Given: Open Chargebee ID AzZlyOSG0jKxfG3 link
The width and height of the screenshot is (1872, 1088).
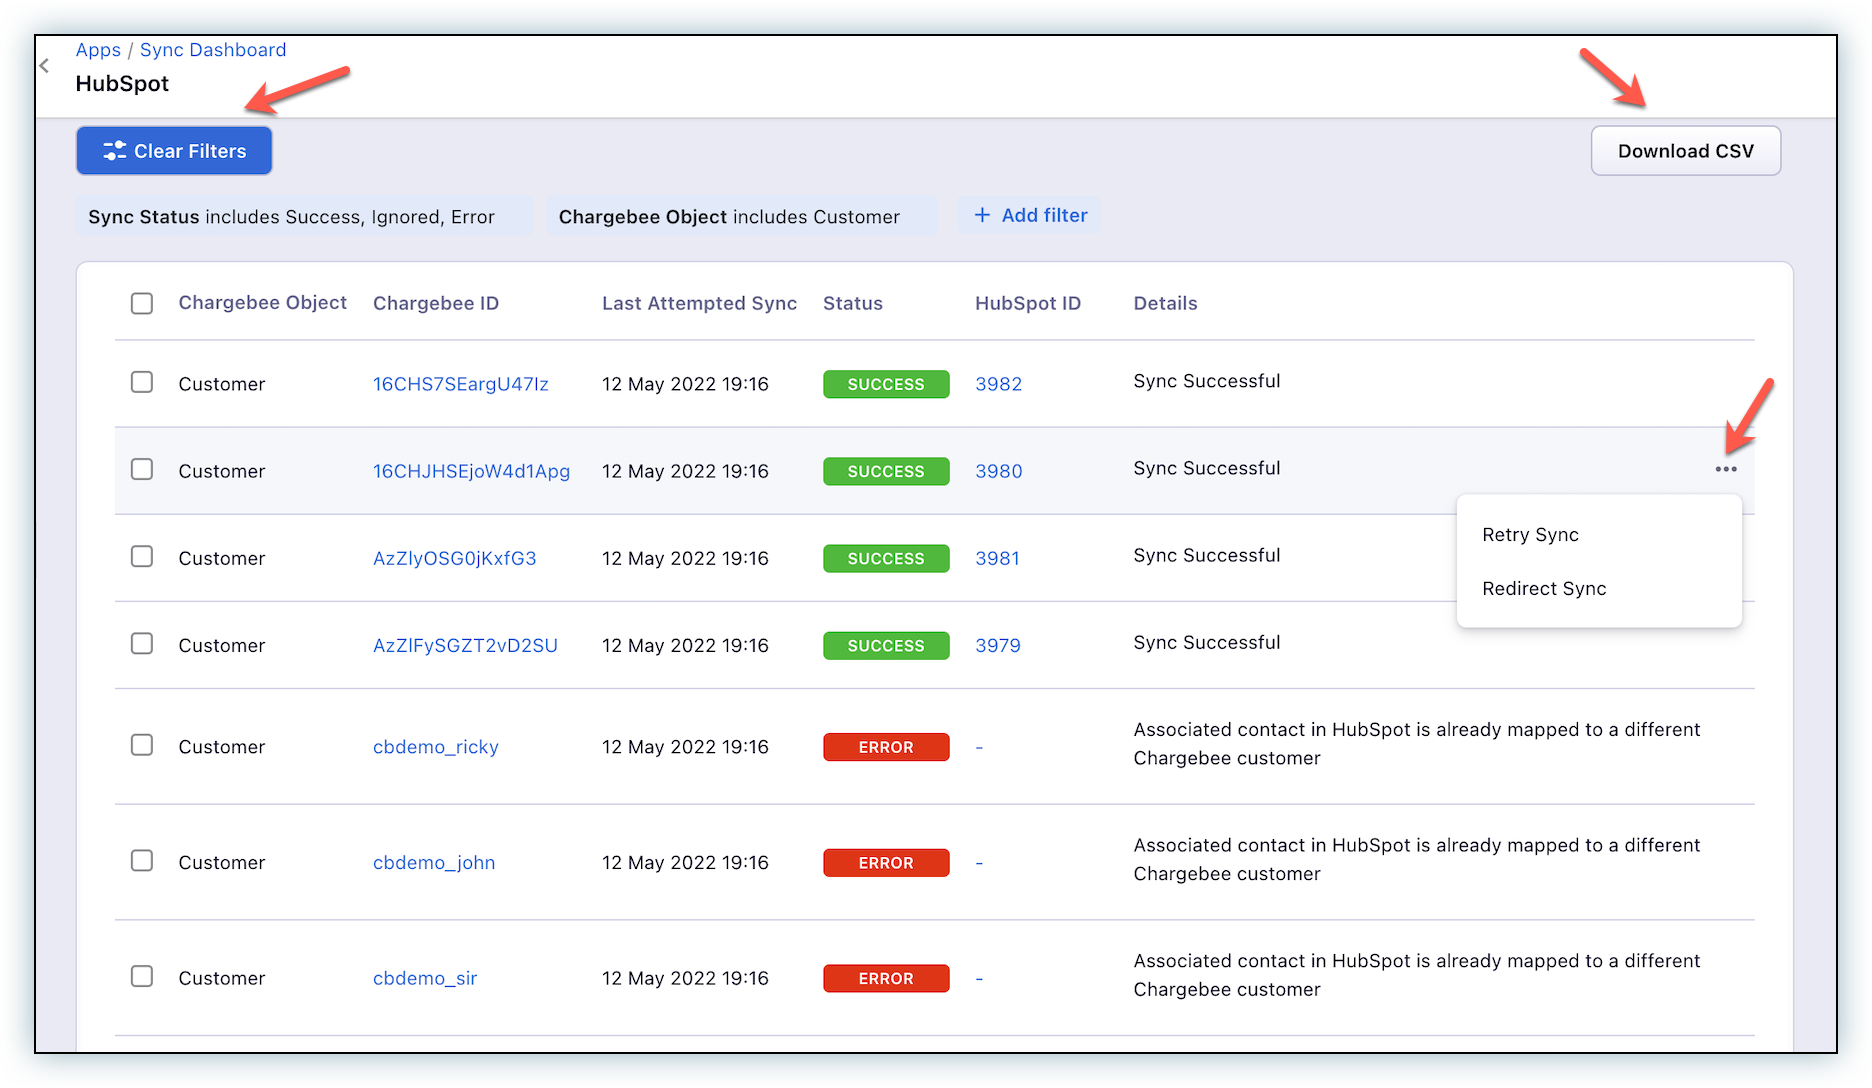Looking at the screenshot, I should (454, 558).
